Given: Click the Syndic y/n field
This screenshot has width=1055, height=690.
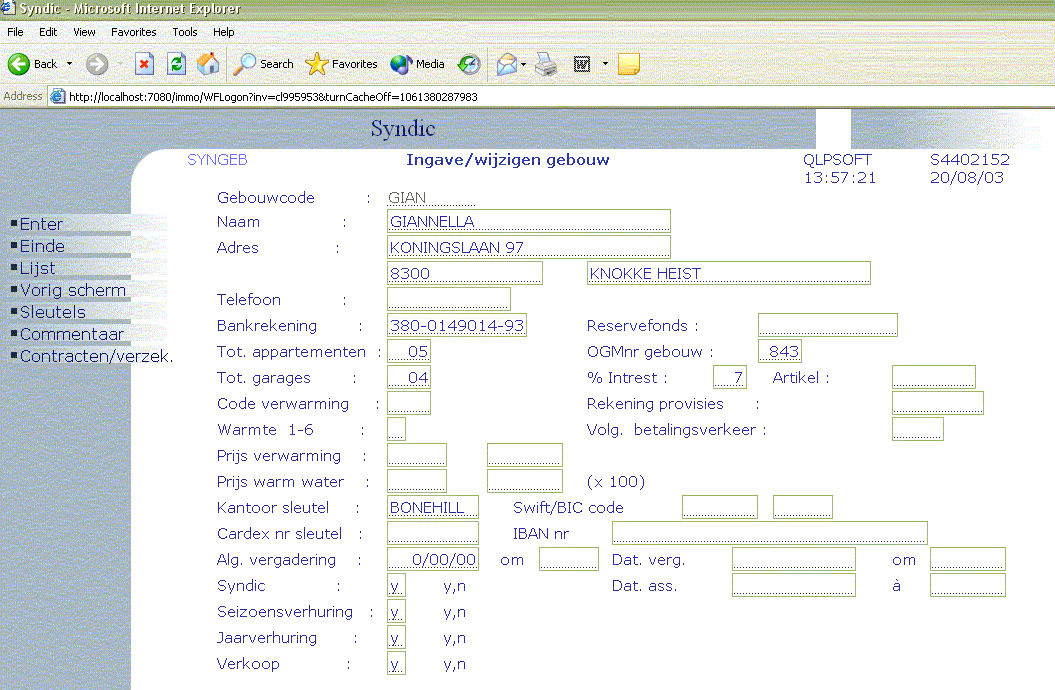Looking at the screenshot, I should pos(396,585).
